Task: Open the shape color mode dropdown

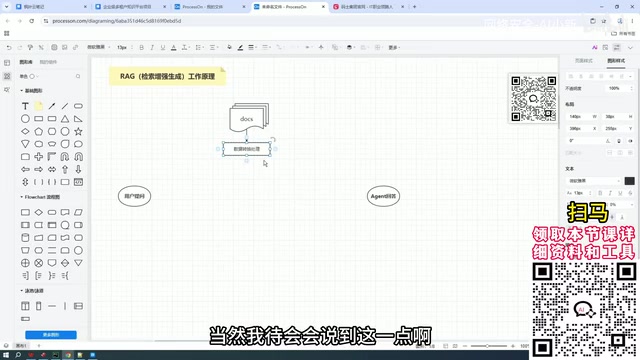Action: (29, 76)
